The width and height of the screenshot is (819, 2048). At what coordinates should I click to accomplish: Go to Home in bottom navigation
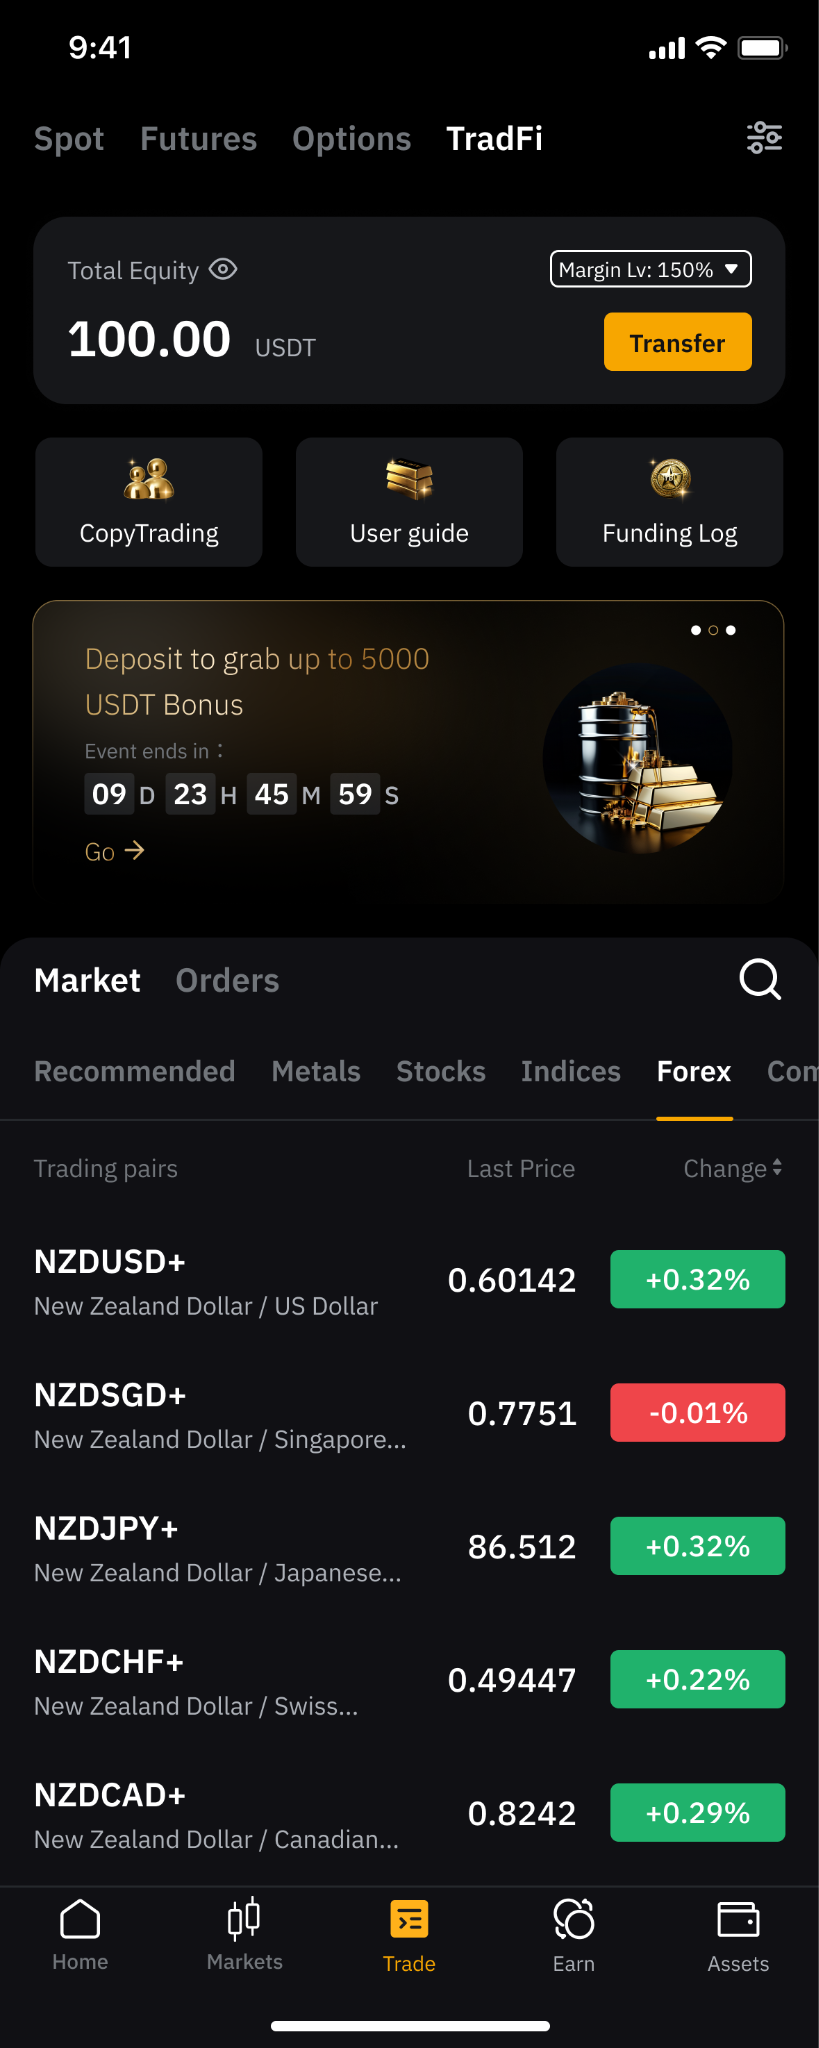tap(80, 1936)
